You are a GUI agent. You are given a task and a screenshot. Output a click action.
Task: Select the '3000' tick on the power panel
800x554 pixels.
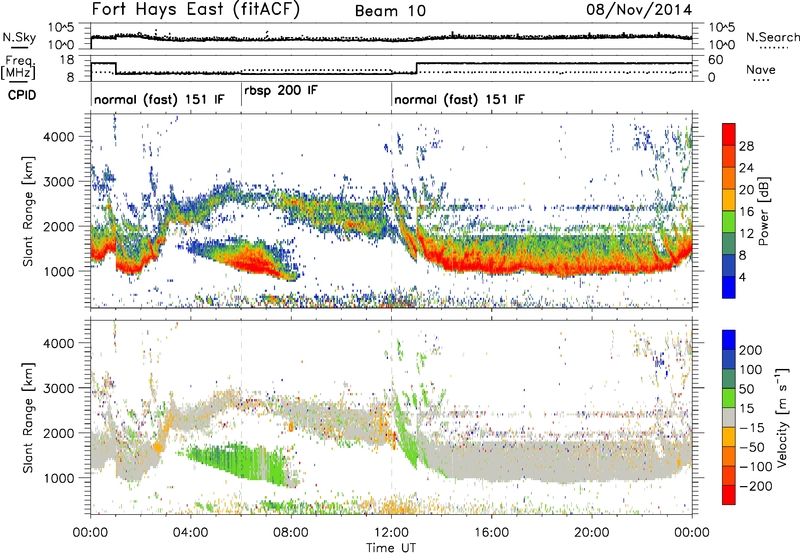coord(58,182)
